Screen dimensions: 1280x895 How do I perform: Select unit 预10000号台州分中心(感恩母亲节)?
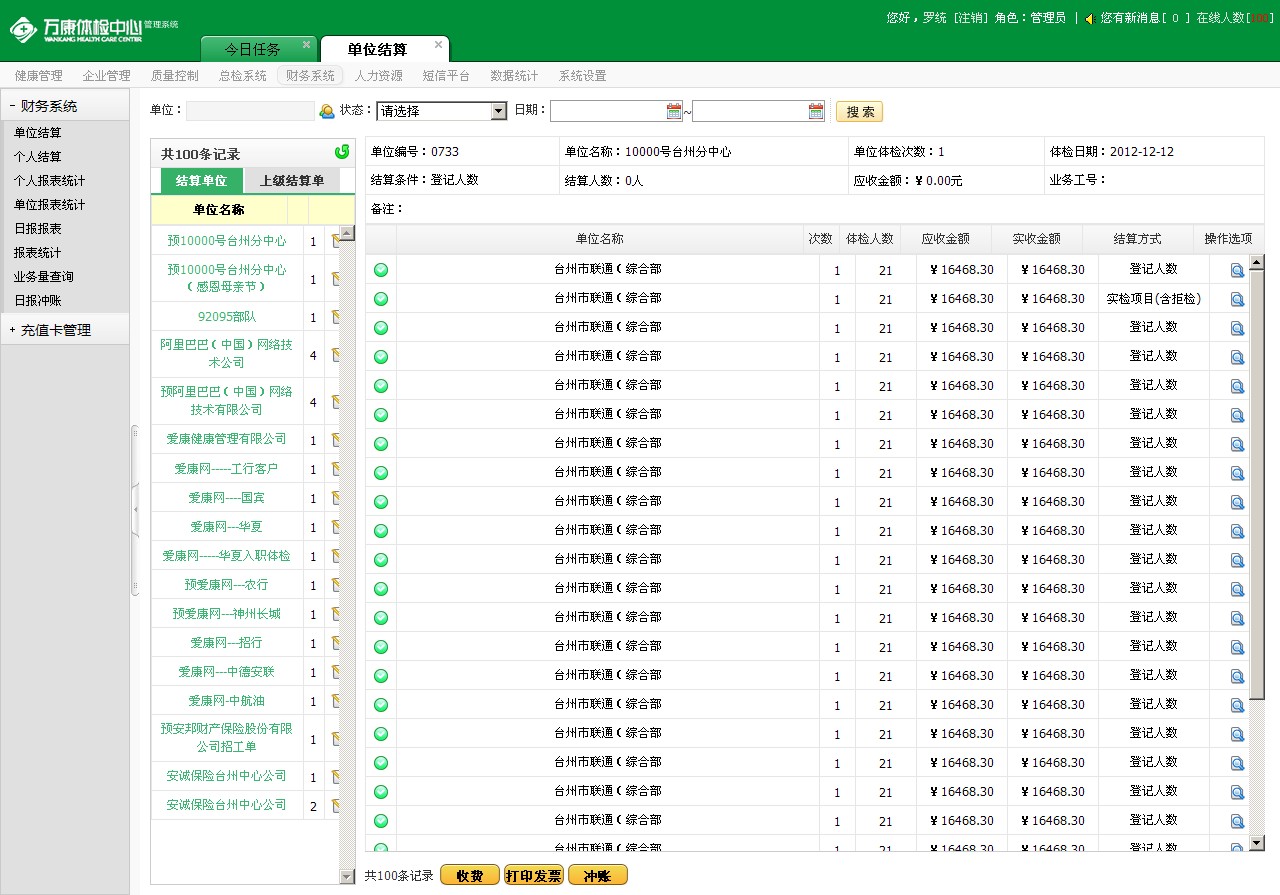pos(227,279)
